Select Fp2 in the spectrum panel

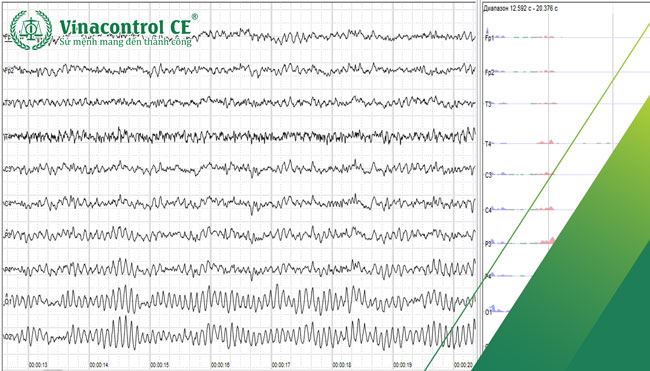pos(490,72)
